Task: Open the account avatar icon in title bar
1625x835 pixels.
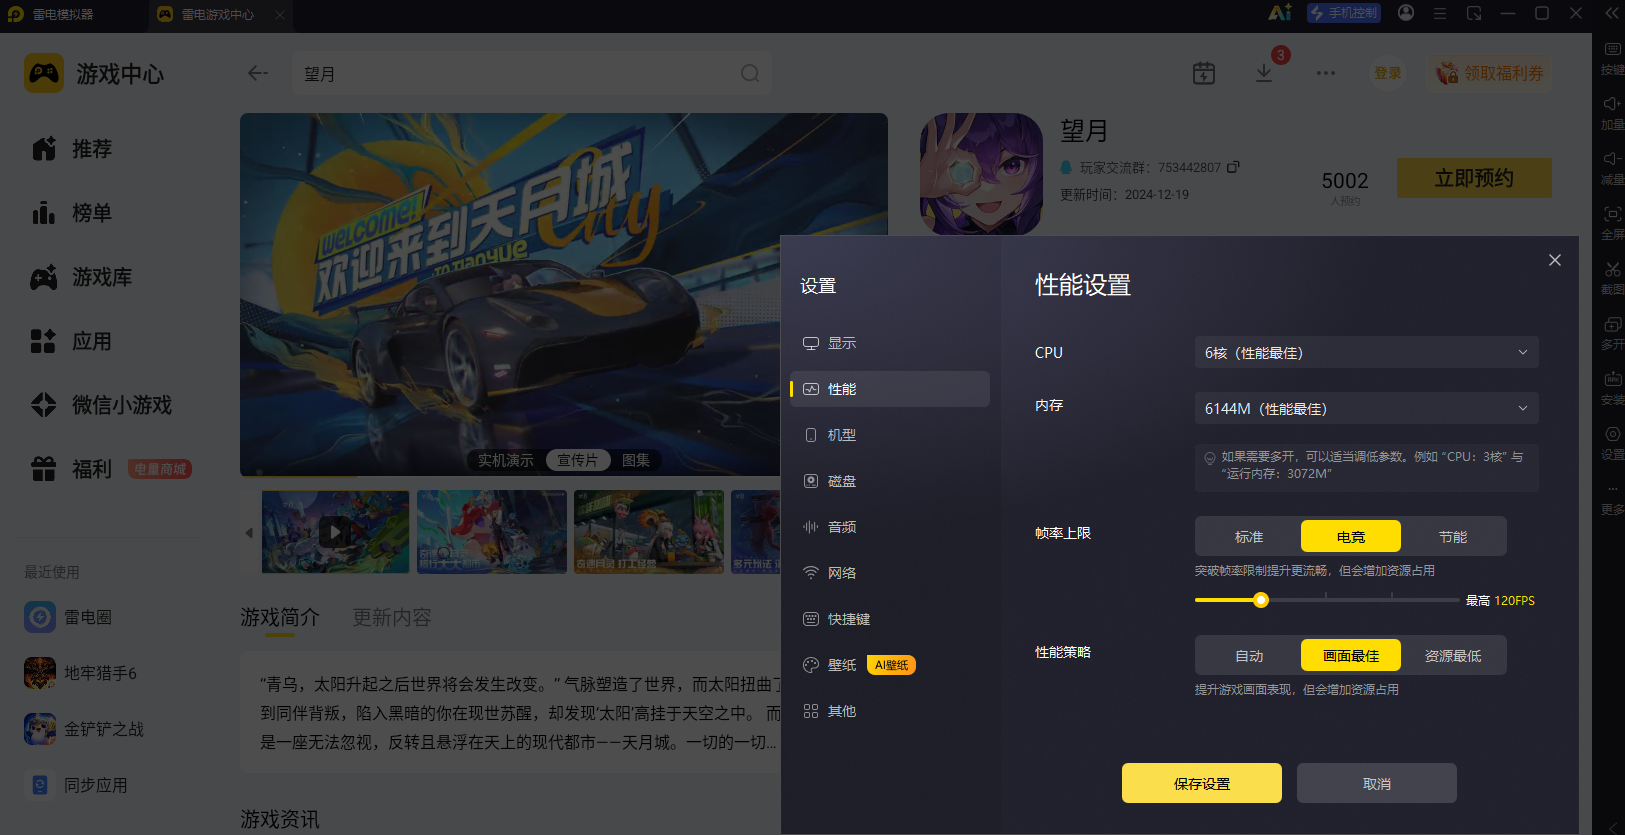Action: (x=1406, y=13)
